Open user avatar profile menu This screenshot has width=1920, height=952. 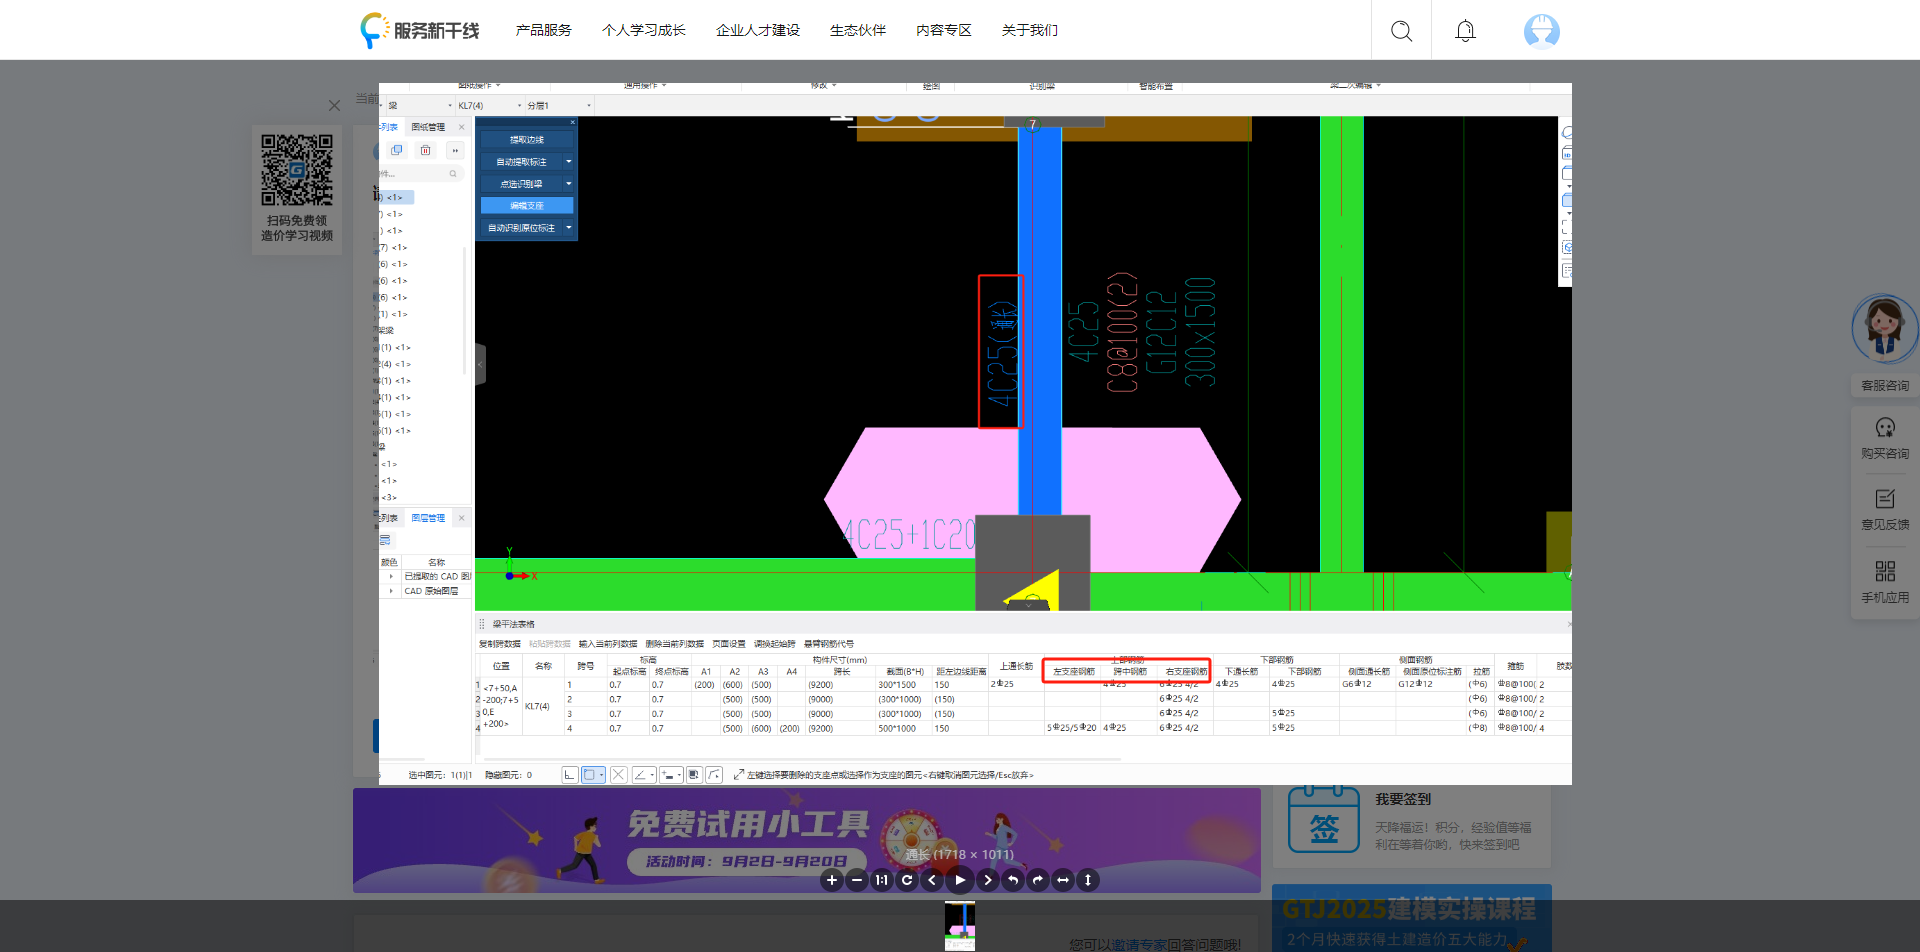point(1541,31)
